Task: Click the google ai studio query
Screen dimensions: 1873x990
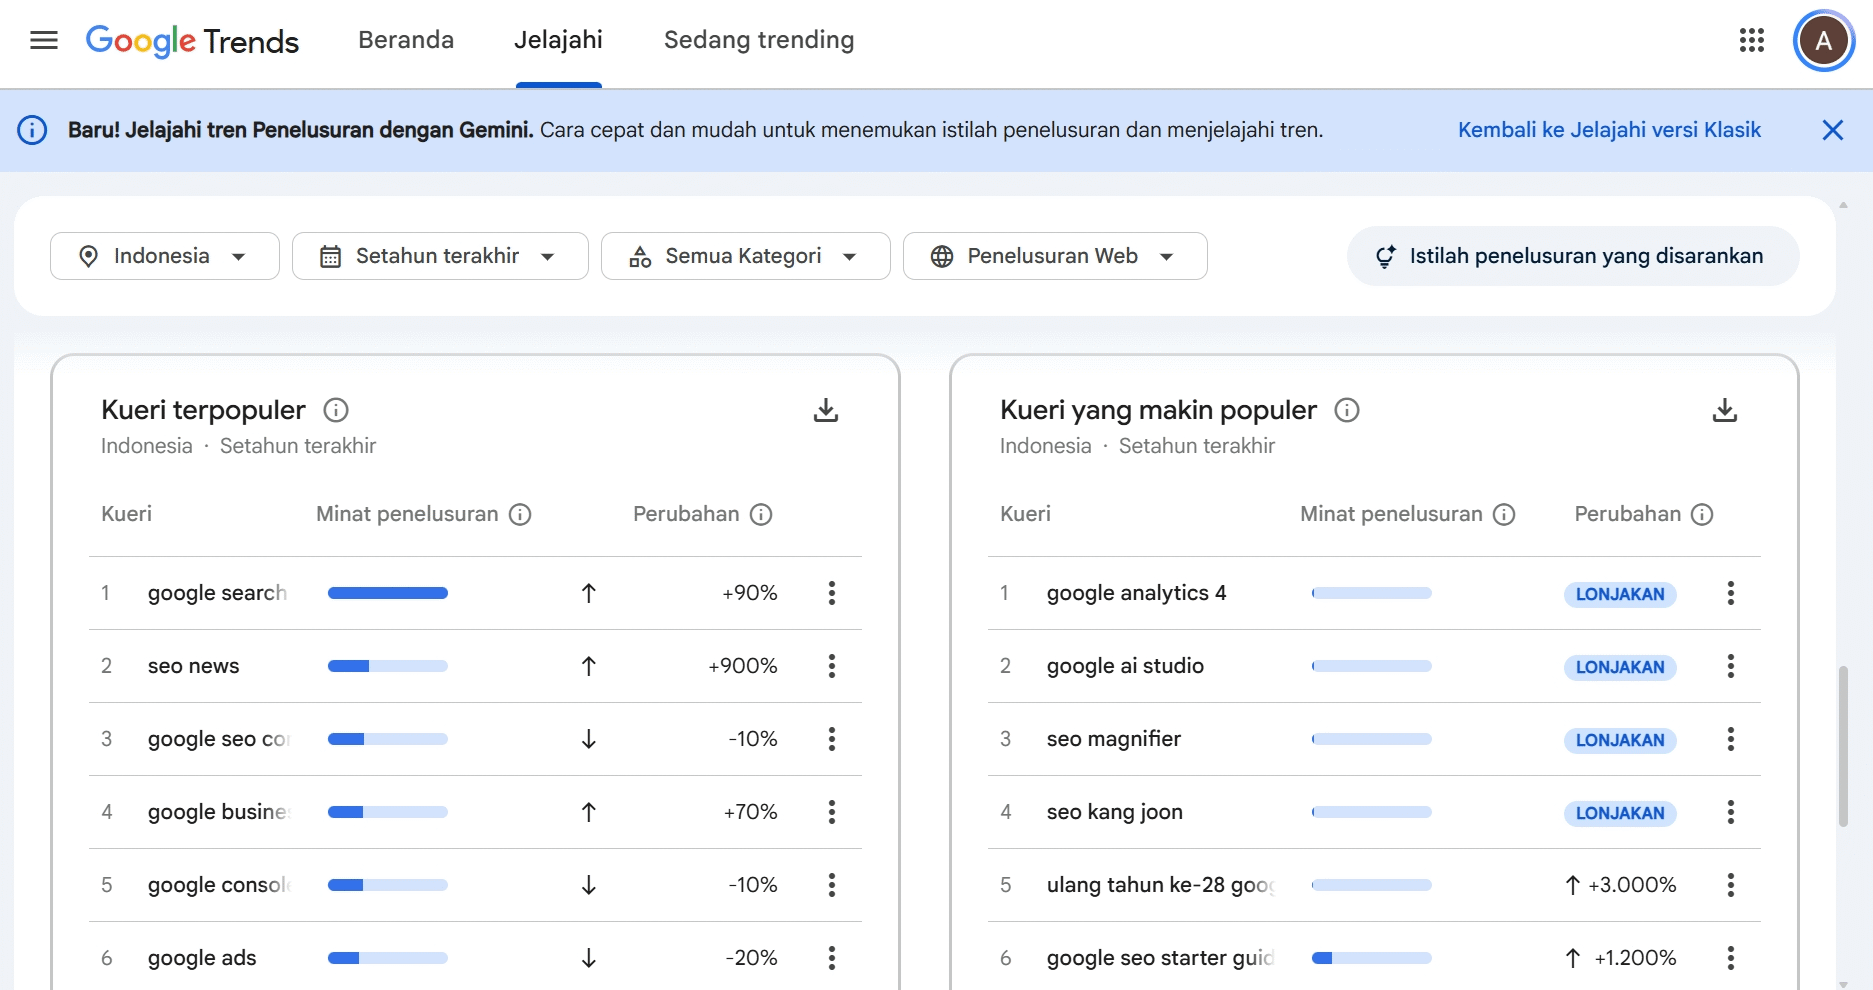Action: coord(1125,666)
